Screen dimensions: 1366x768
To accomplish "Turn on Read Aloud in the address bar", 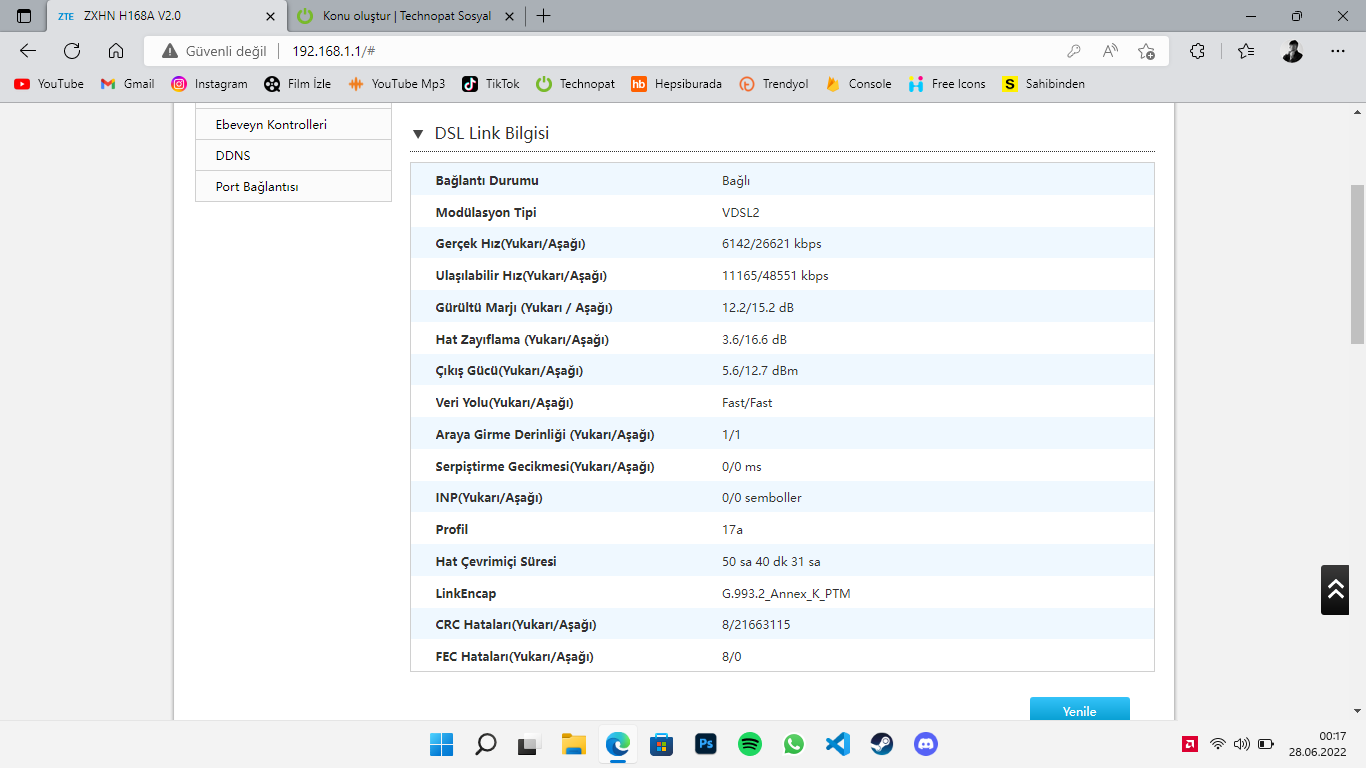I will click(1110, 51).
